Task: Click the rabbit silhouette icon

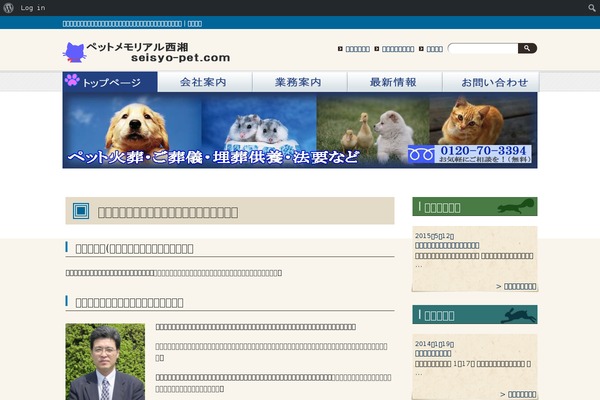Action: [x=518, y=315]
